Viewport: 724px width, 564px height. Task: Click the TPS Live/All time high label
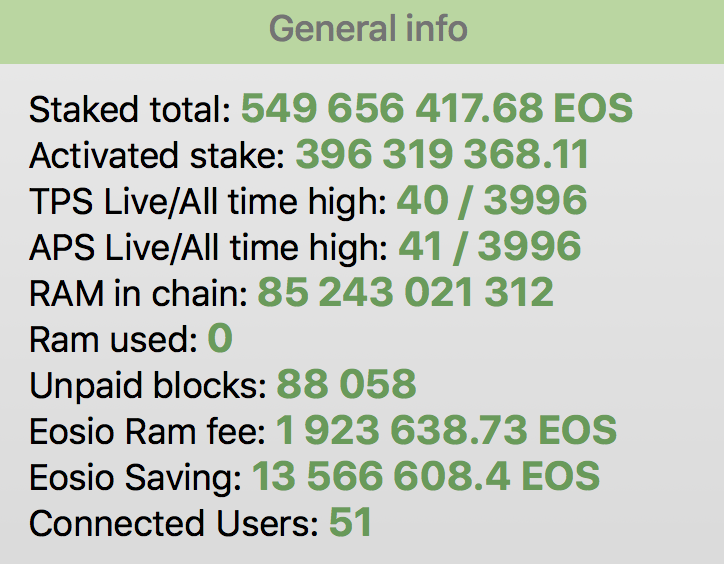[208, 201]
